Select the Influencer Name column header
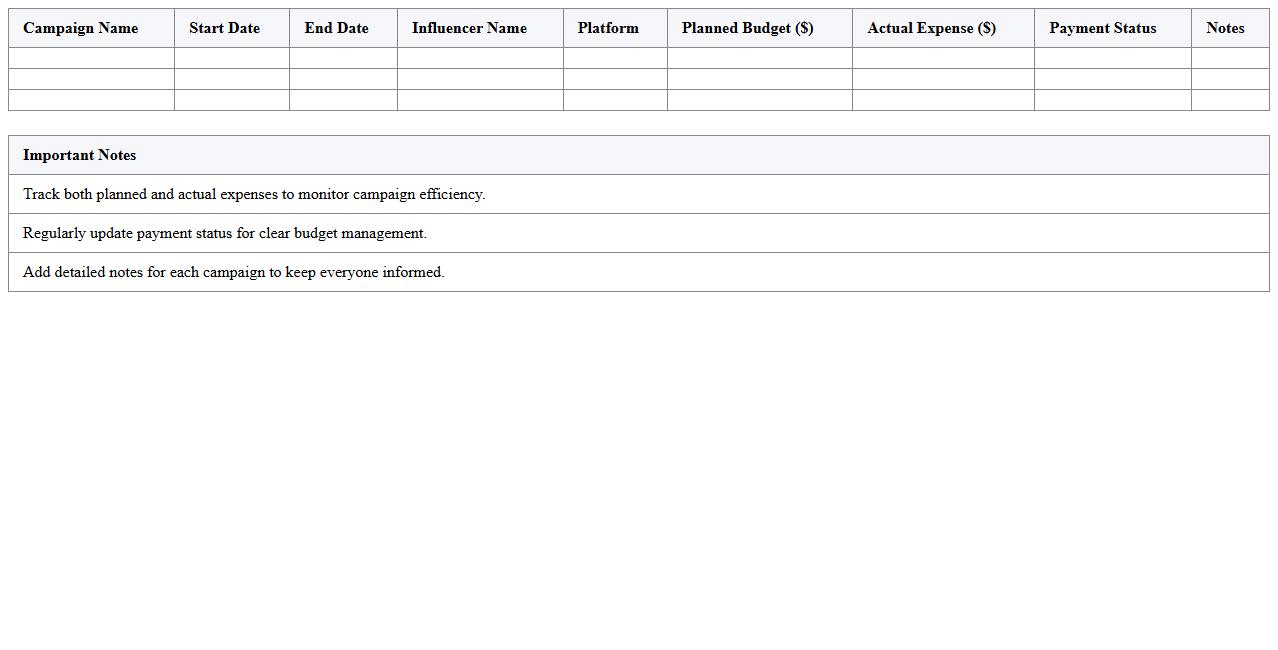The height and width of the screenshot is (650, 1278). (x=469, y=28)
